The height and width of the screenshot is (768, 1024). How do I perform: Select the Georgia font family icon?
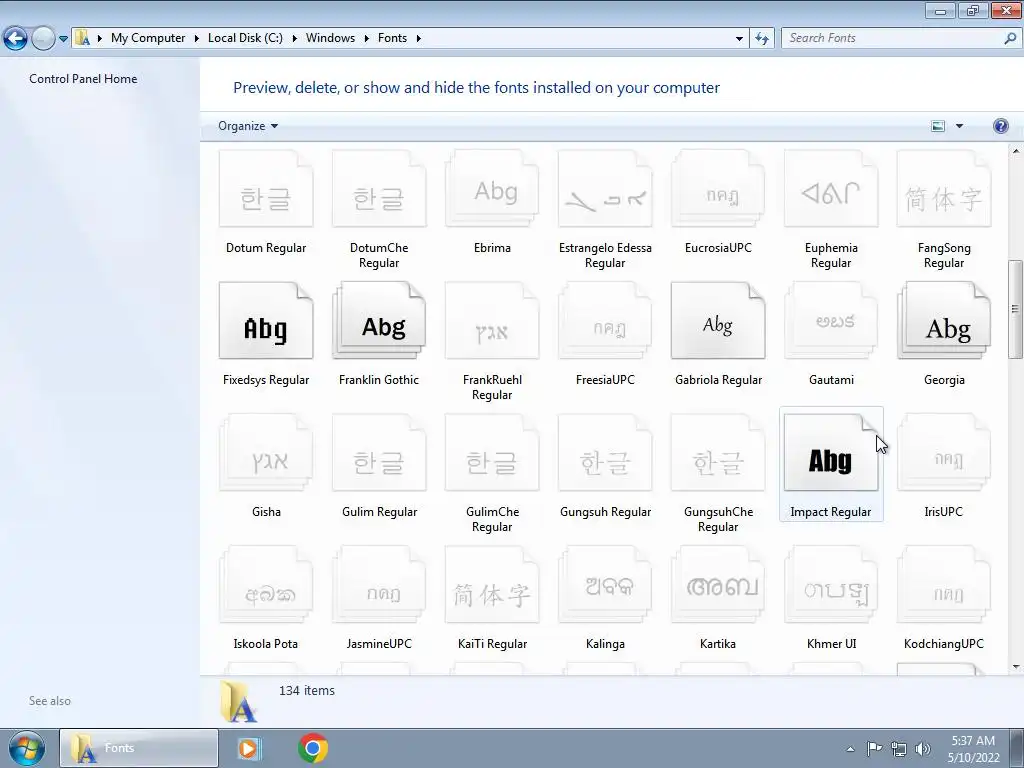click(x=944, y=321)
